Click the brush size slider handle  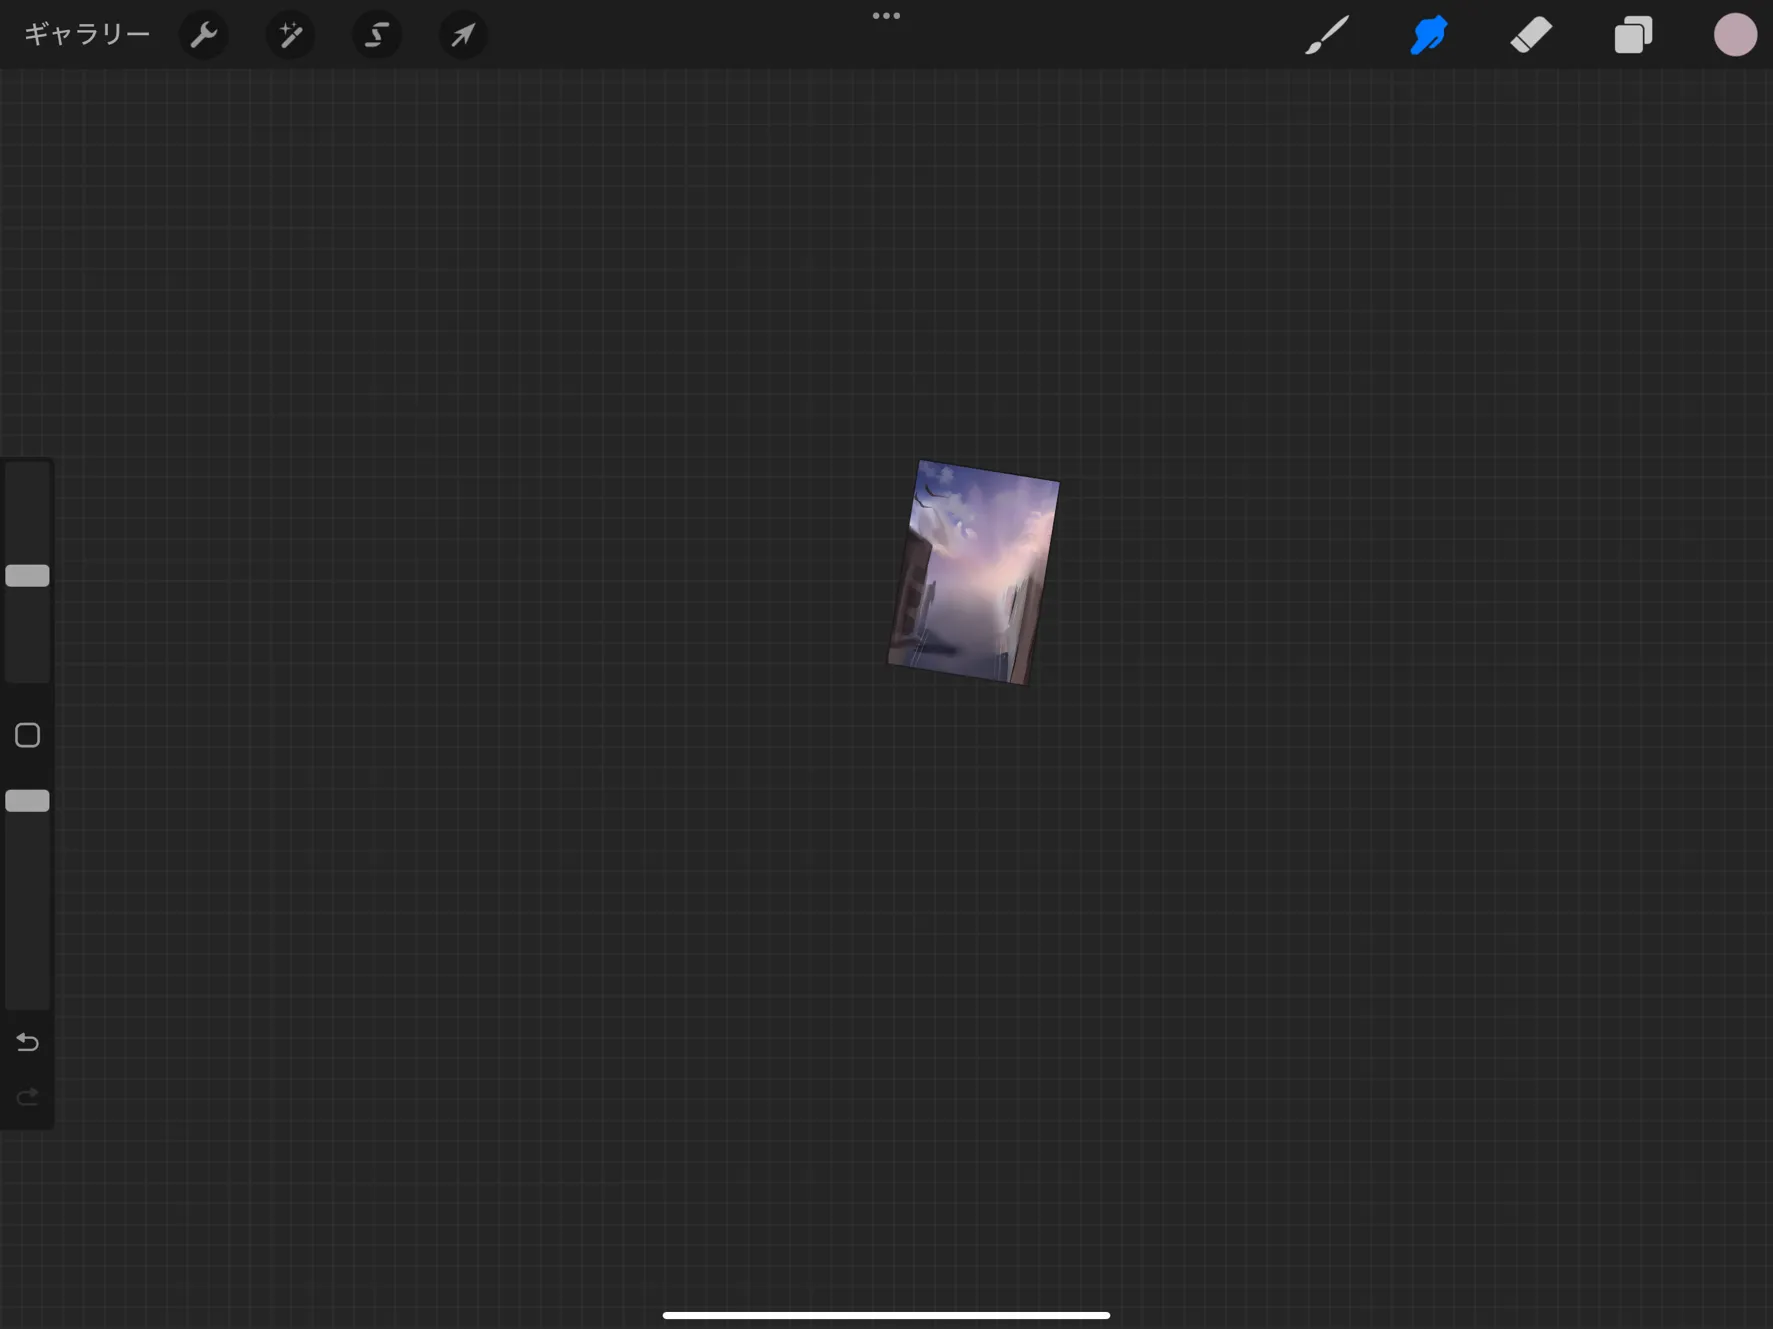(27, 575)
